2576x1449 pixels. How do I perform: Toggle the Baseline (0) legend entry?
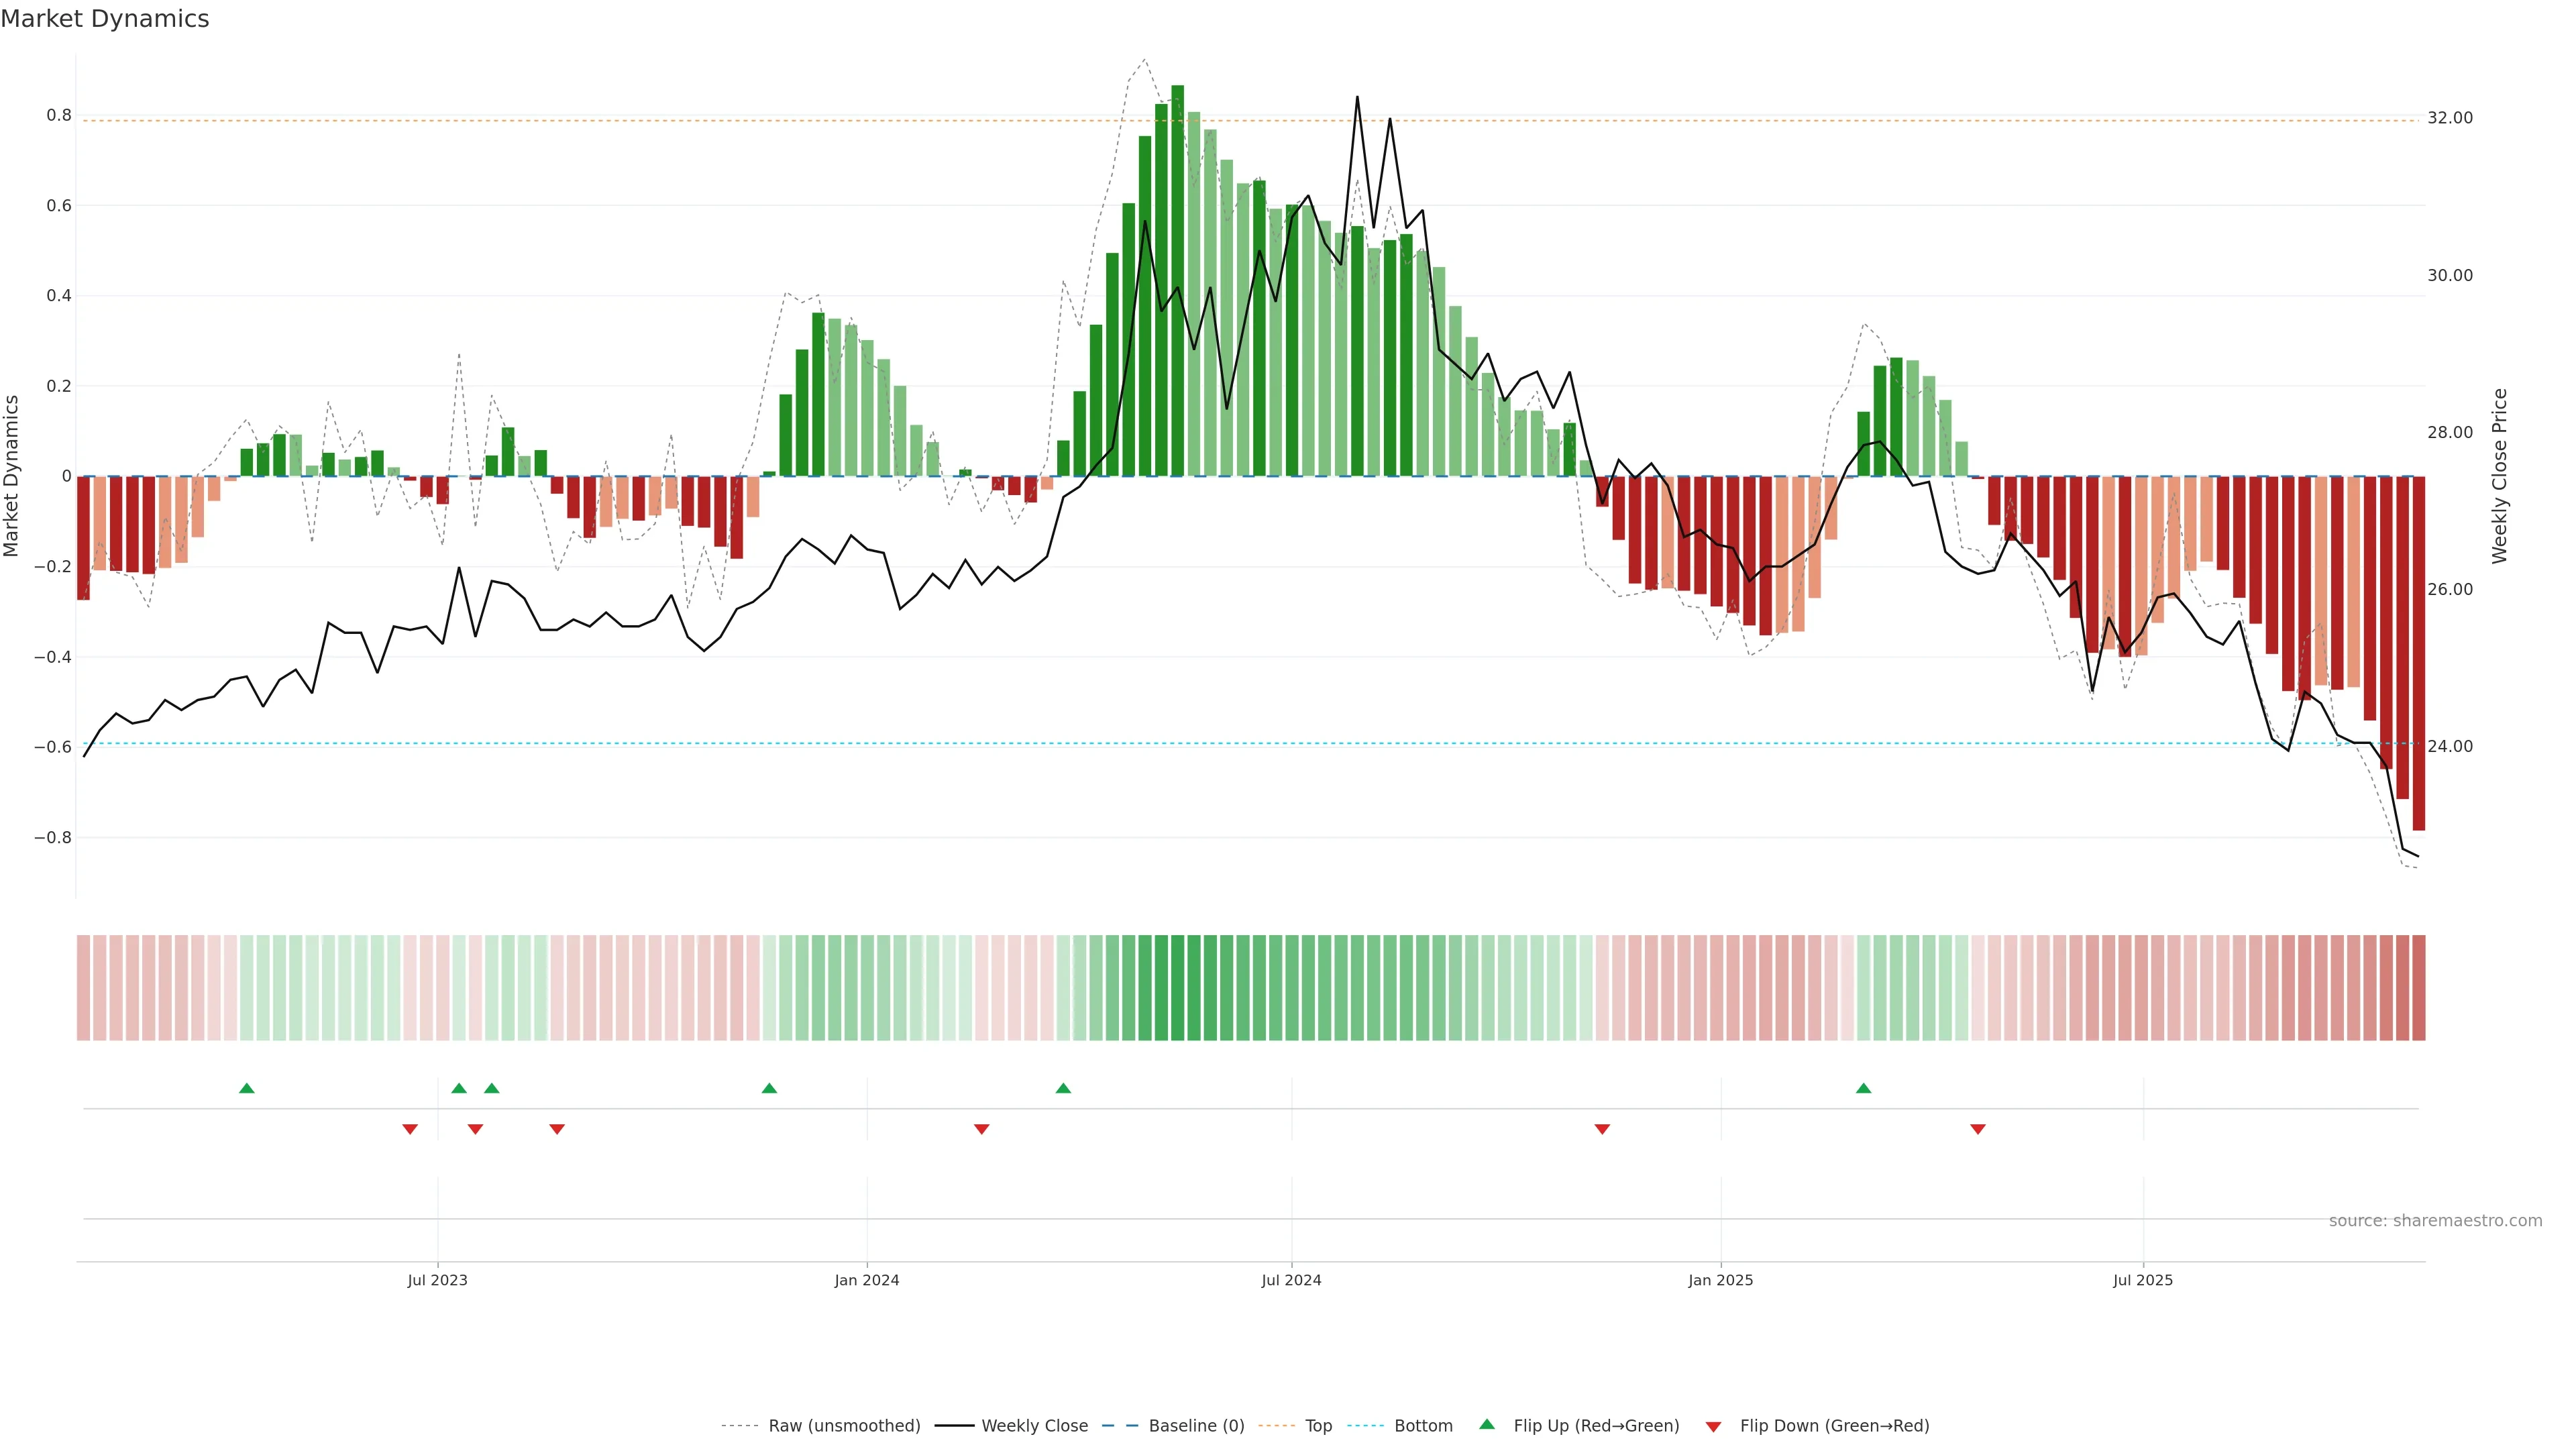tap(1196, 1426)
